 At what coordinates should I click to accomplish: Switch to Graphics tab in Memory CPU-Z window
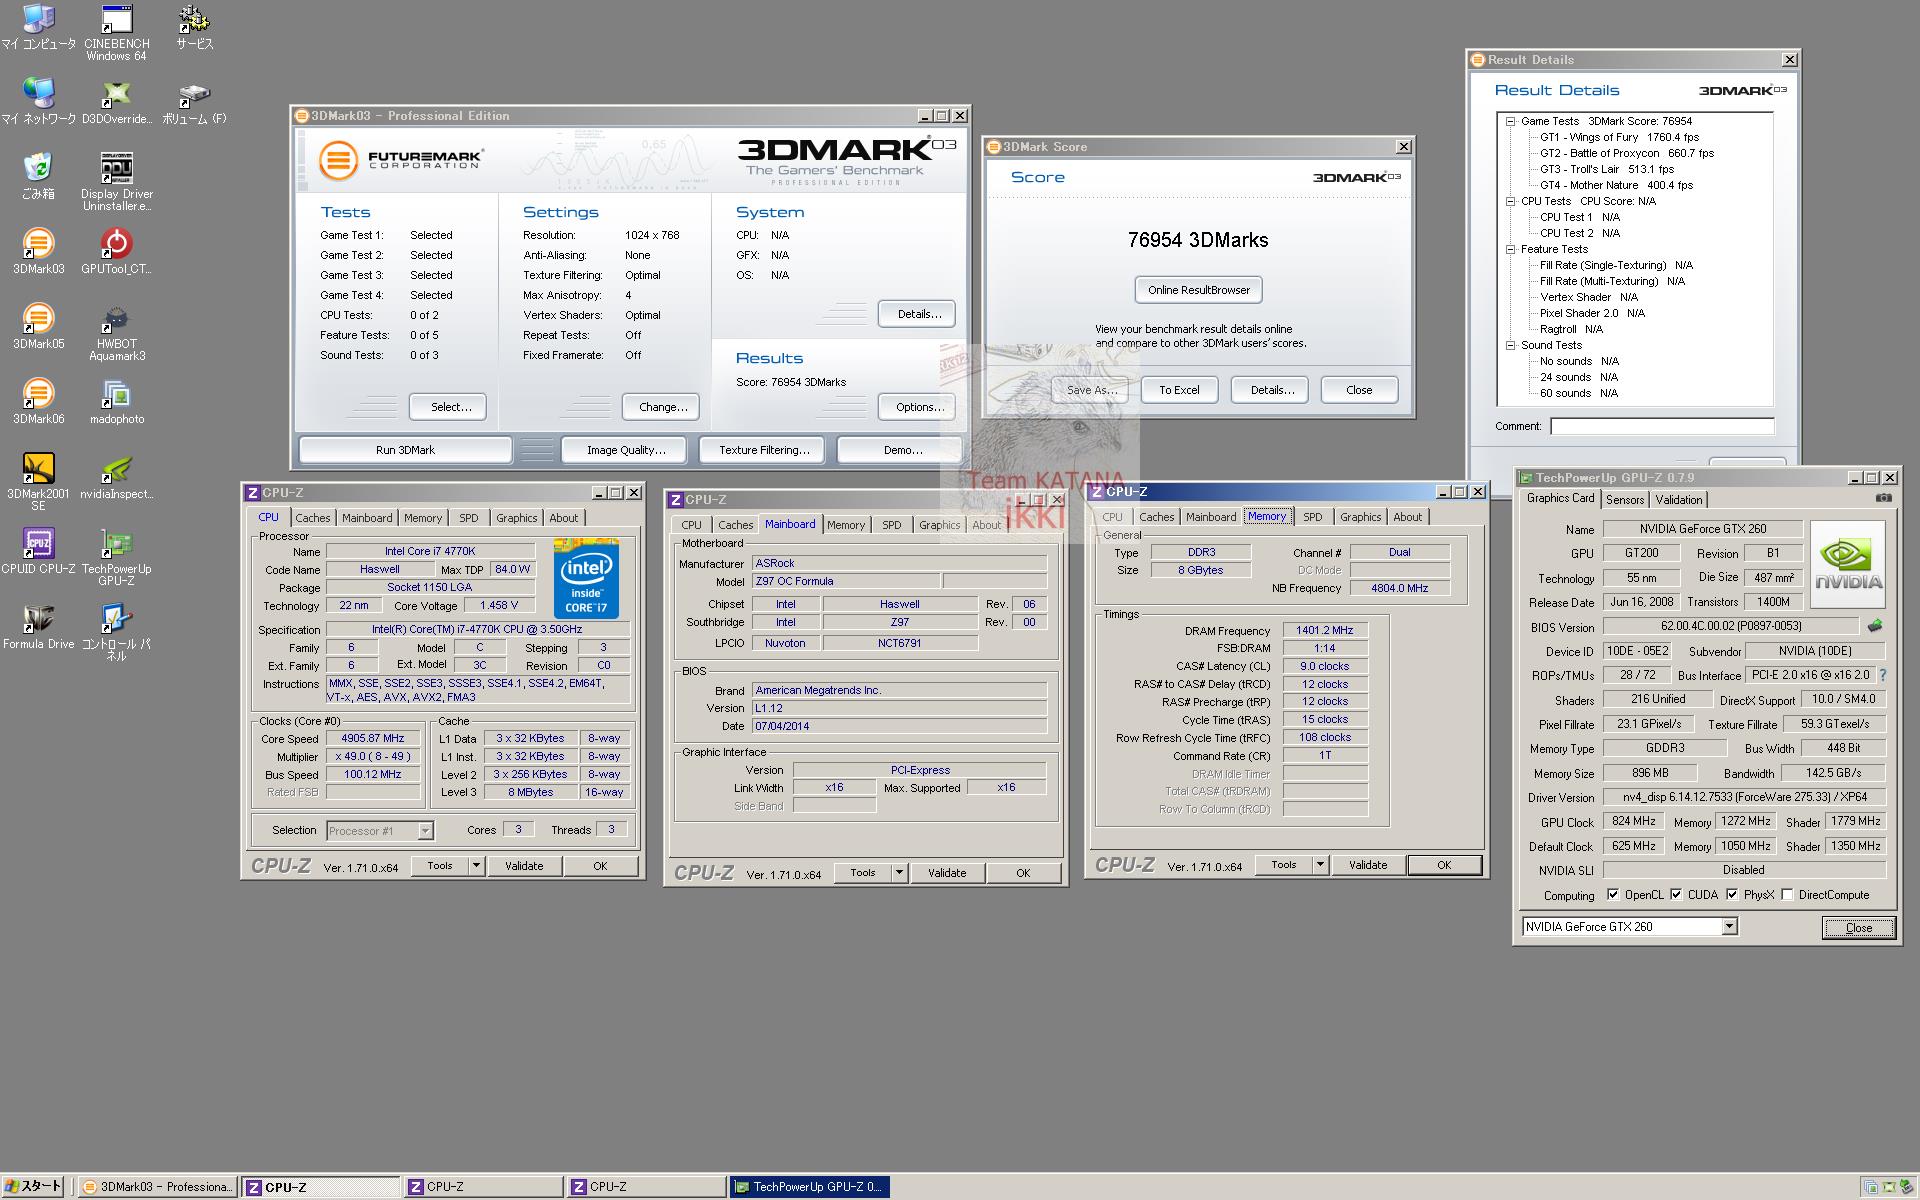click(x=1360, y=517)
